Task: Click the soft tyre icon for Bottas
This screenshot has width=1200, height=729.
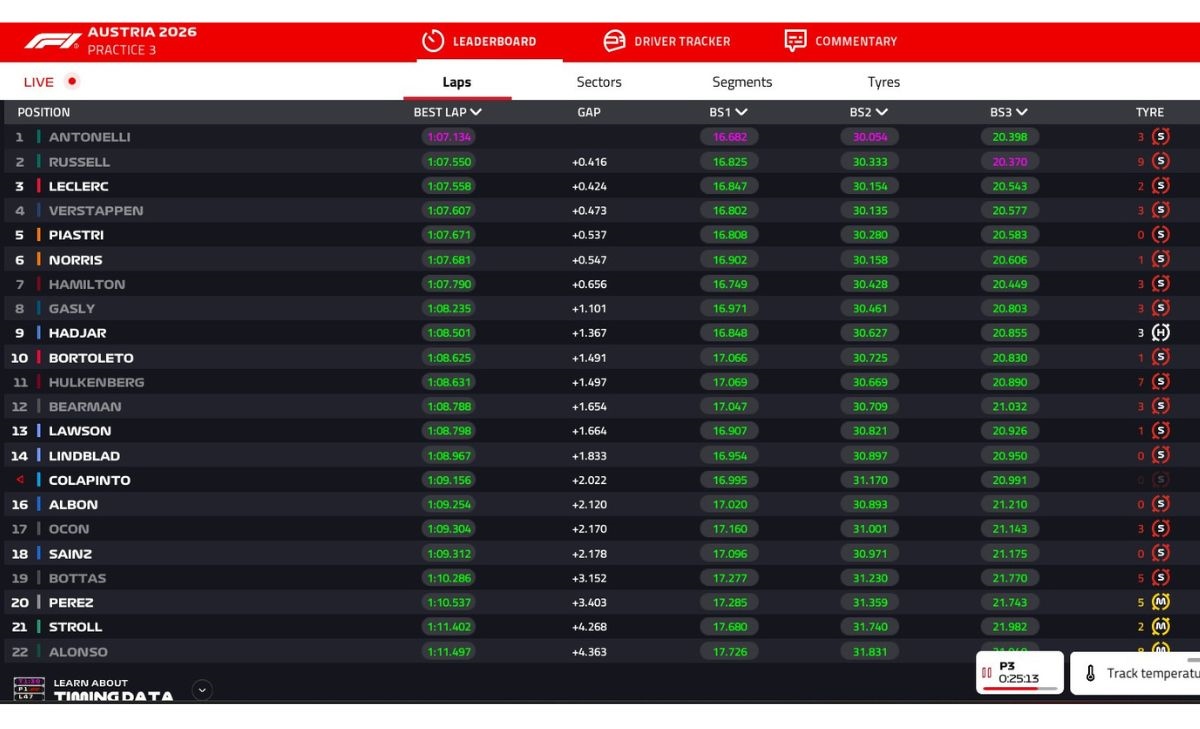Action: pyautogui.click(x=1160, y=578)
